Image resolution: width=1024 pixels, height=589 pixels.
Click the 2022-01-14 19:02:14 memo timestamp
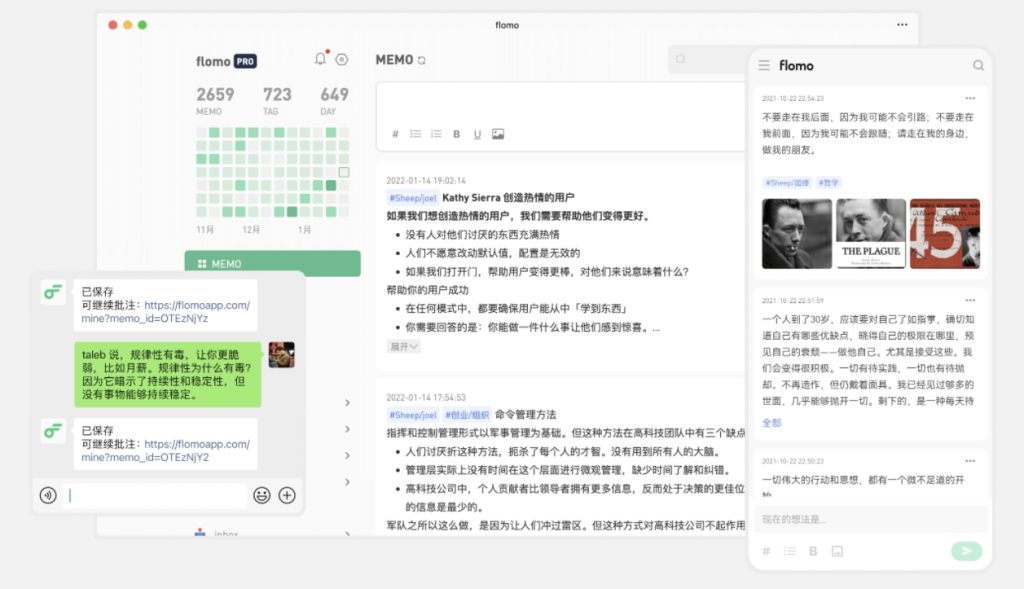pyautogui.click(x=426, y=180)
